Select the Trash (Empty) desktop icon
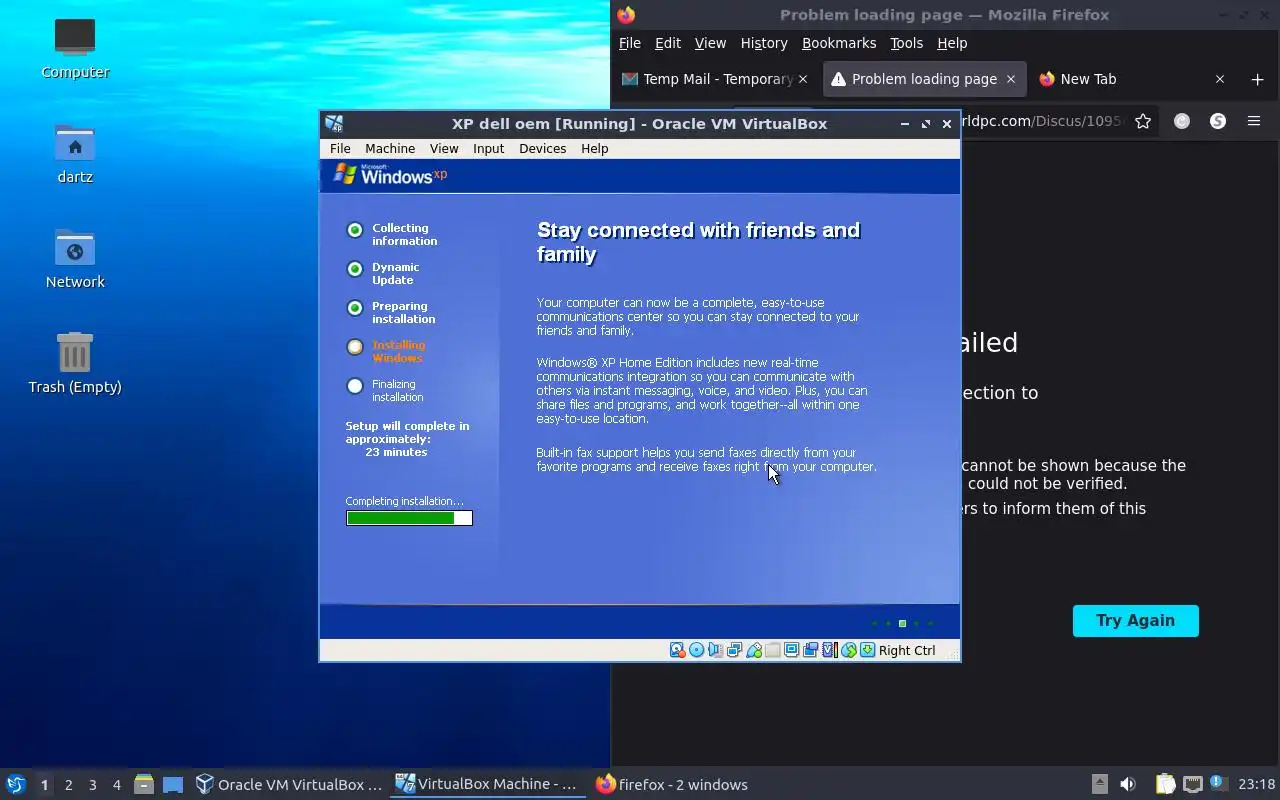The height and width of the screenshot is (800, 1280). coord(75,363)
